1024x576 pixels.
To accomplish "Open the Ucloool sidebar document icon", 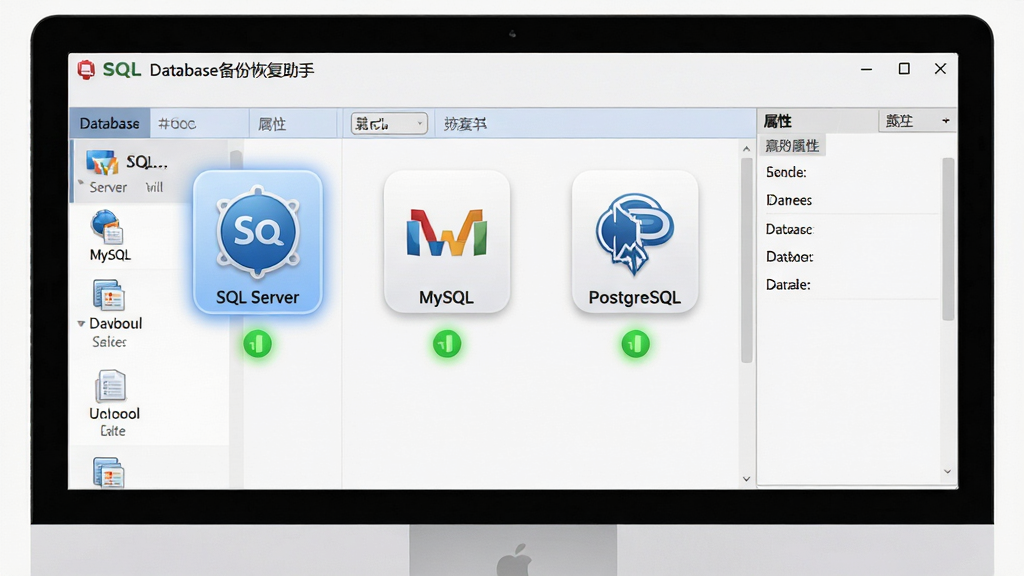I will pyautogui.click(x=110, y=386).
